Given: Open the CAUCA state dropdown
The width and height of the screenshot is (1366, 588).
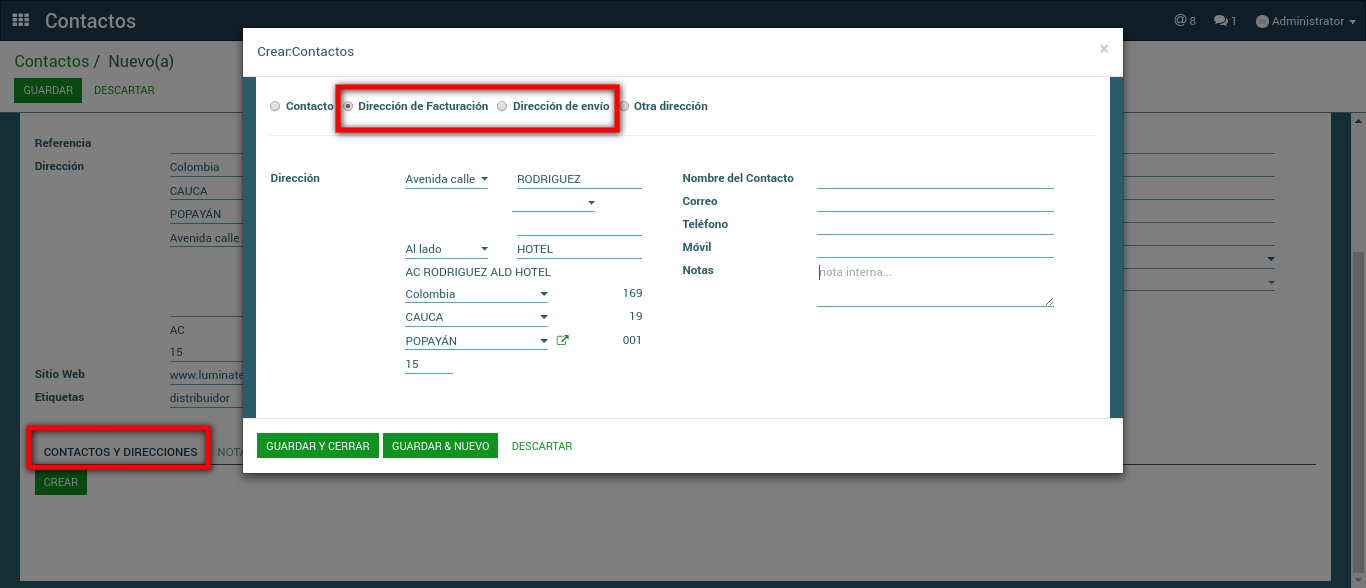Looking at the screenshot, I should click(x=476, y=318).
